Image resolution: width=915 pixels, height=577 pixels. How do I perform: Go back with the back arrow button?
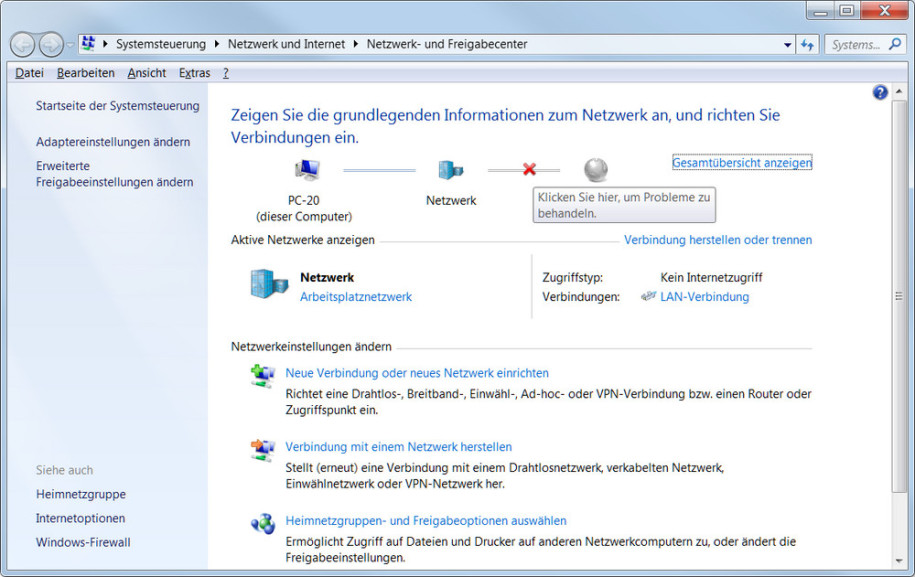pyautogui.click(x=23, y=45)
